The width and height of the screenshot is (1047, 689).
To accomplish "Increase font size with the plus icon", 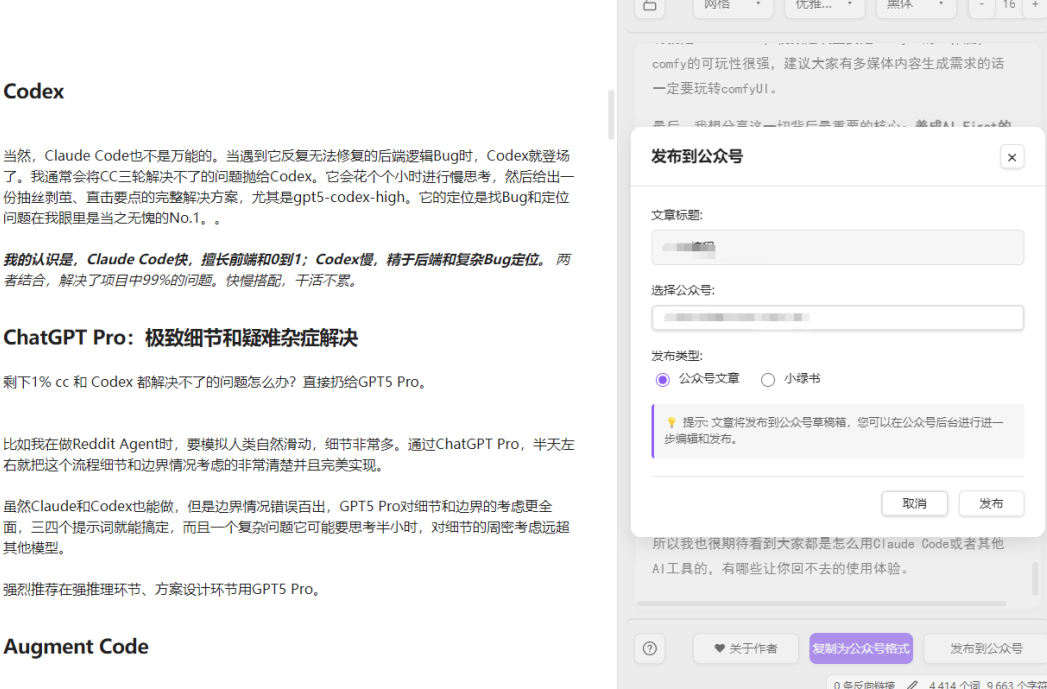I will pos(1035,6).
